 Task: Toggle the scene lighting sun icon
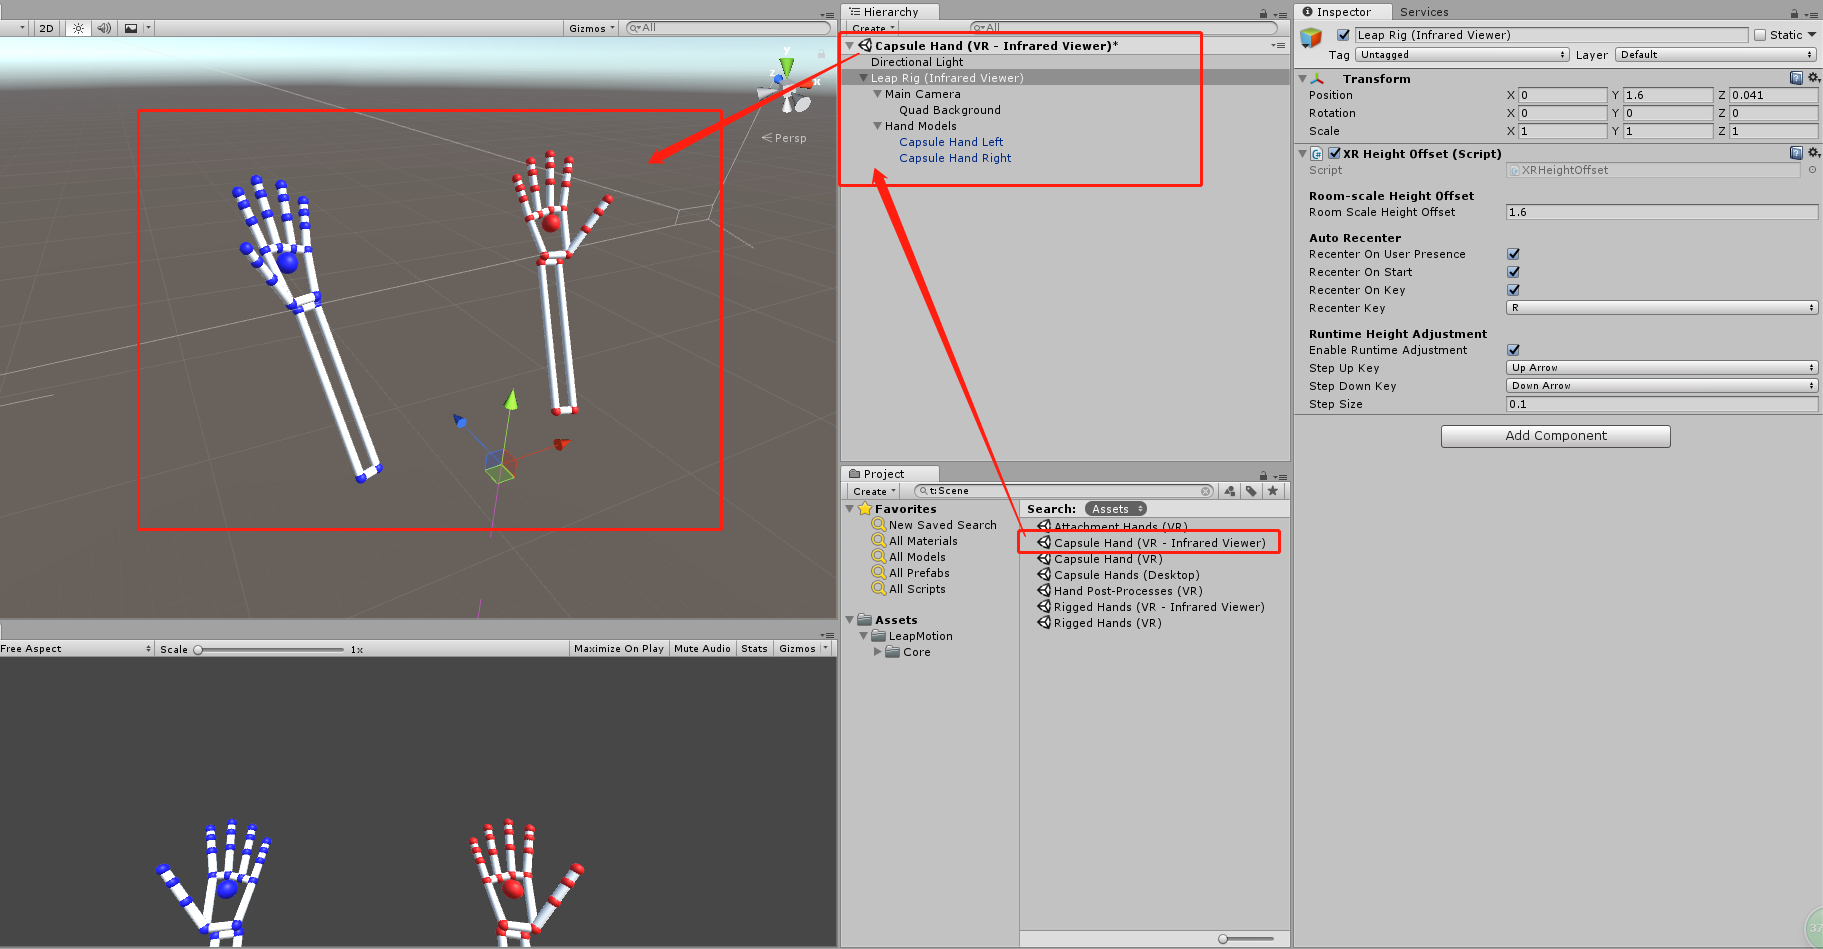pos(77,27)
